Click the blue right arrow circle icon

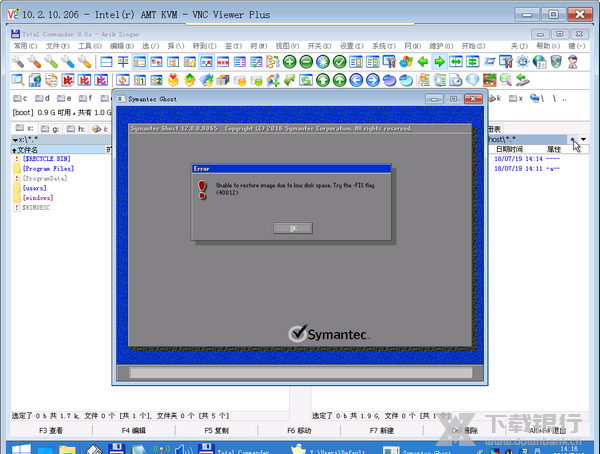point(373,80)
